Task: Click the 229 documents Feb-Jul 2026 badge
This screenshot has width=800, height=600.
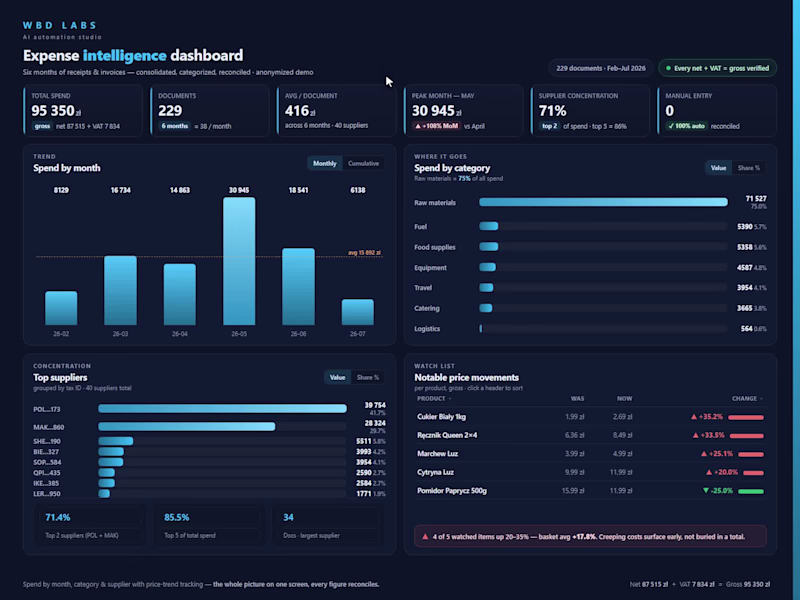Action: 601,68
